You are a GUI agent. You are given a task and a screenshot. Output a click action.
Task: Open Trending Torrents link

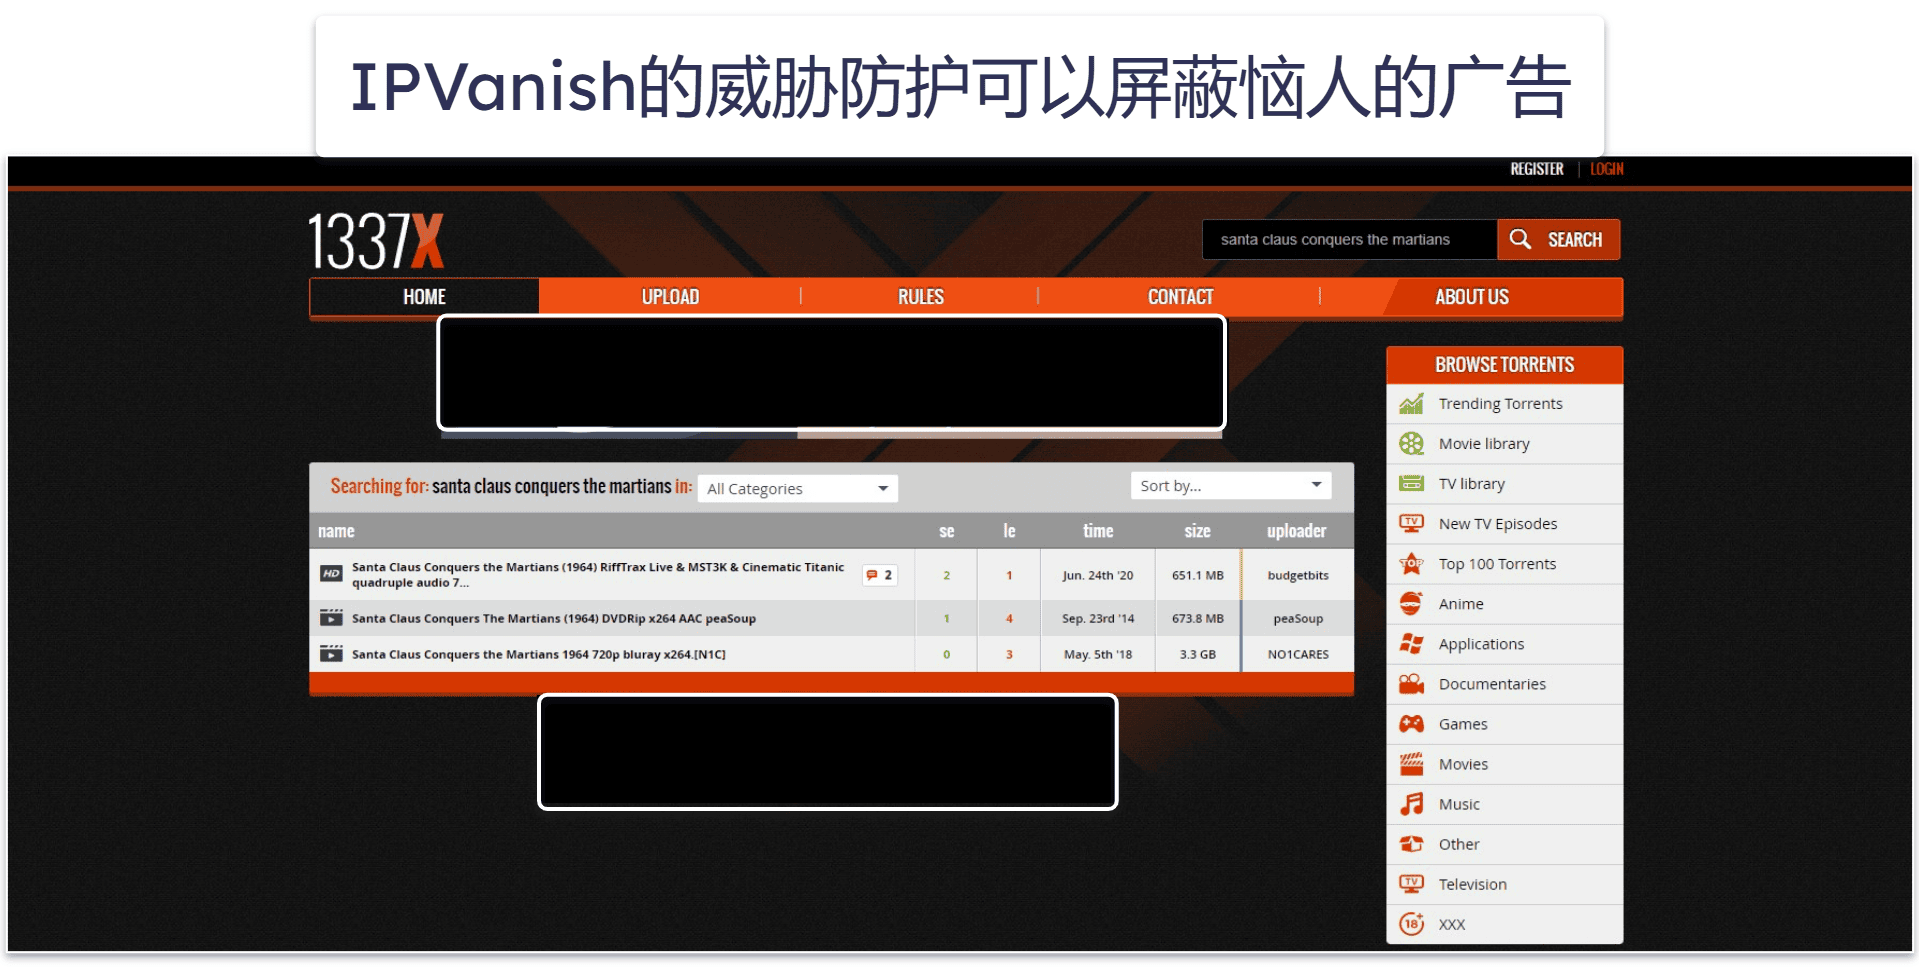(x=1500, y=404)
